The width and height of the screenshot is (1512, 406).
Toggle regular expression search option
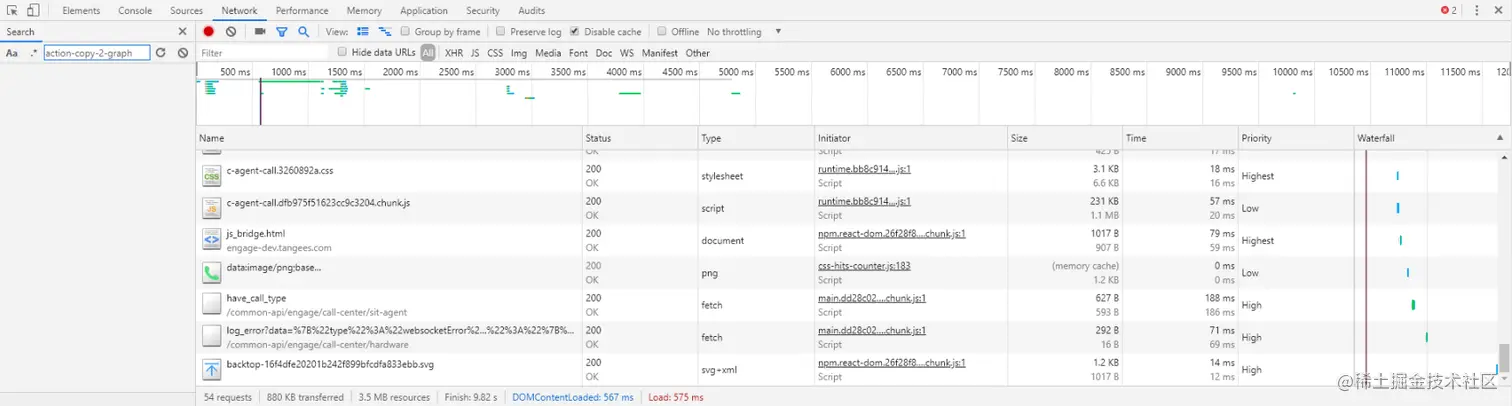(x=33, y=53)
